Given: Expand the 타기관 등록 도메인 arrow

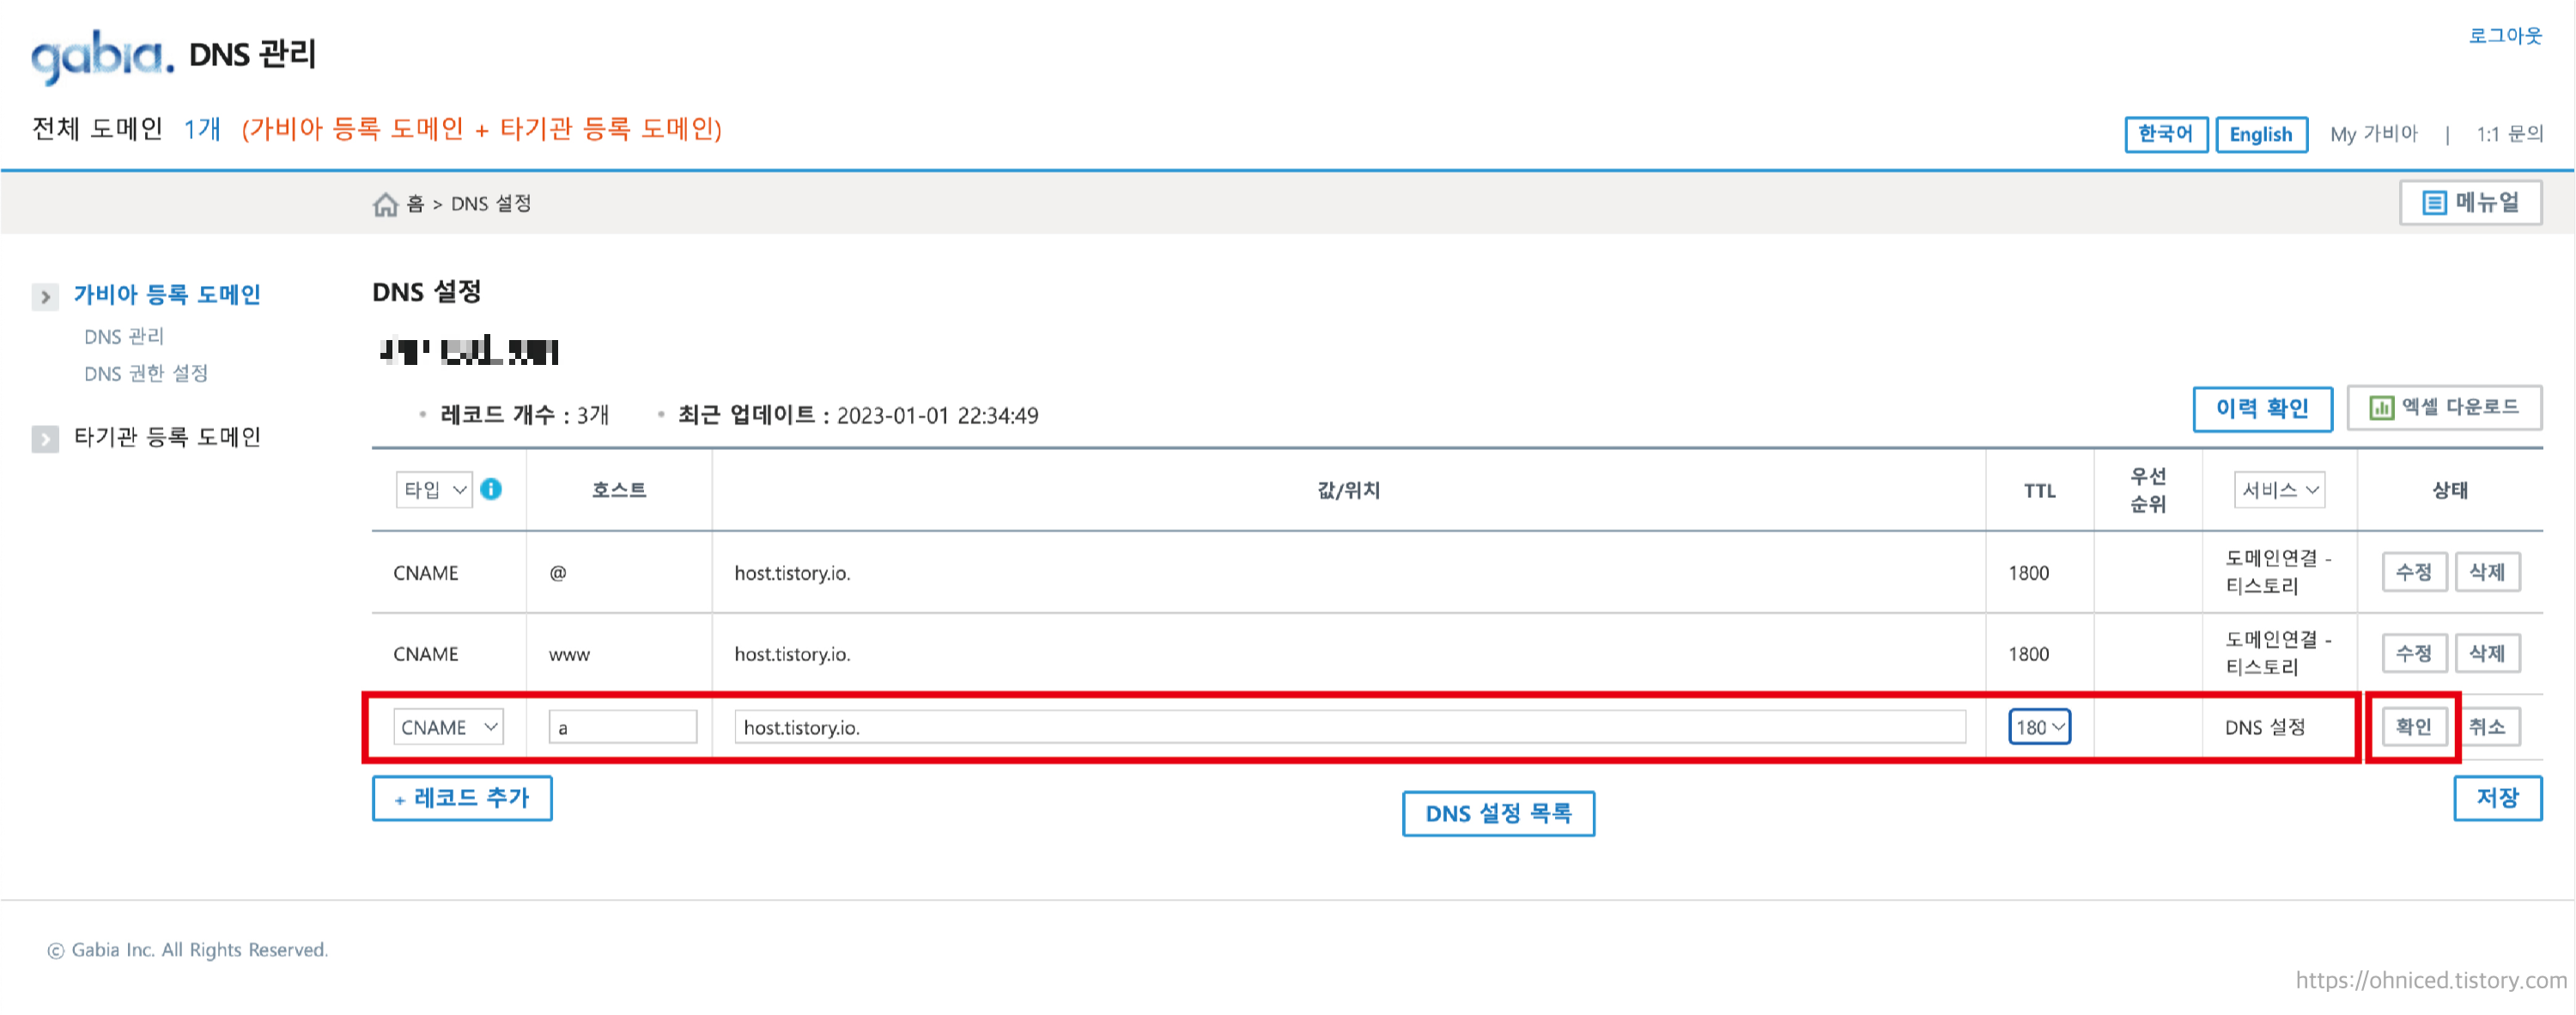Looking at the screenshot, I should [45, 439].
